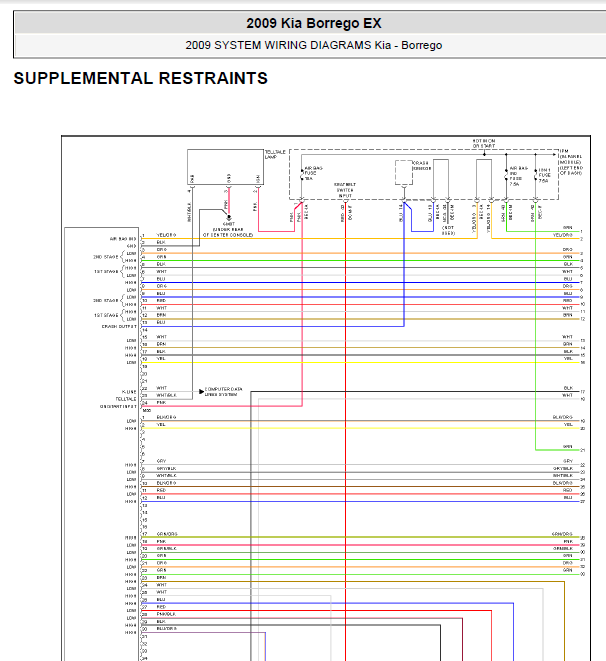Image resolution: width=606 pixels, height=661 pixels.
Task: Click 'PNK' wire label at pin 24
Action: [x=161, y=403]
